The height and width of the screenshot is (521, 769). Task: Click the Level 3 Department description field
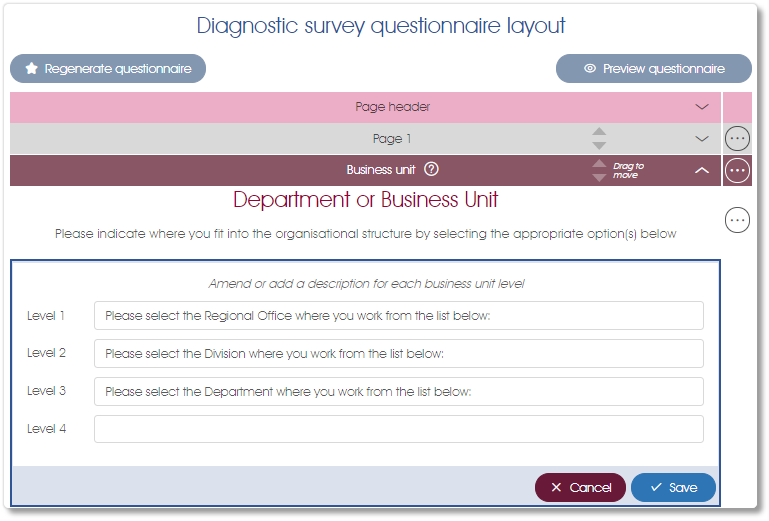(399, 391)
